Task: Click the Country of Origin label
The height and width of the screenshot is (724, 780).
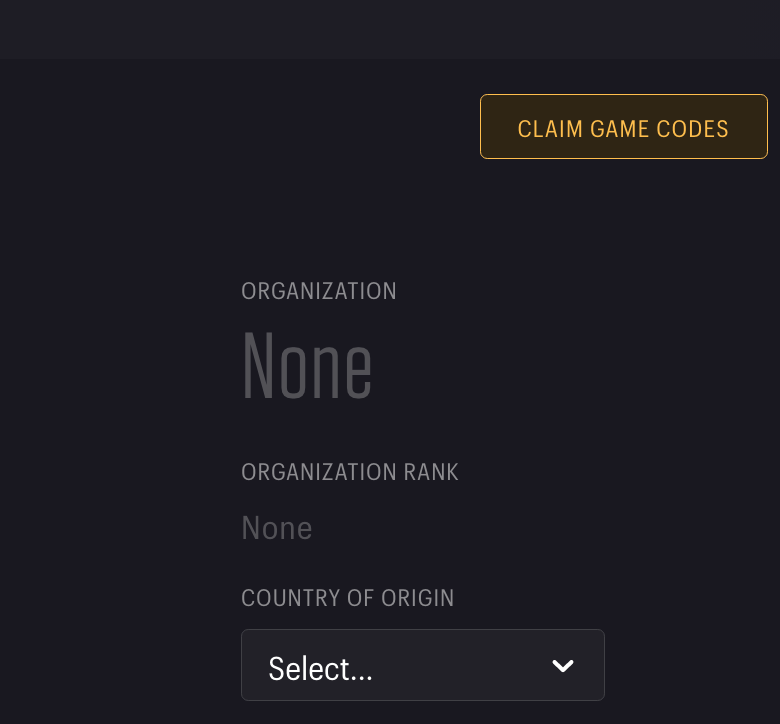Action: pyautogui.click(x=348, y=598)
